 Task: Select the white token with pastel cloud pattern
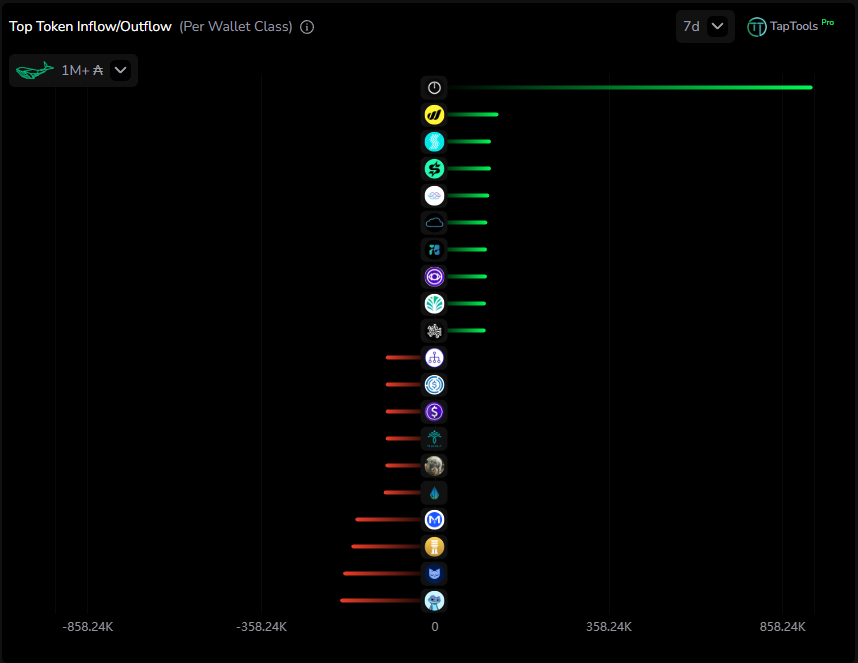[x=434, y=196]
